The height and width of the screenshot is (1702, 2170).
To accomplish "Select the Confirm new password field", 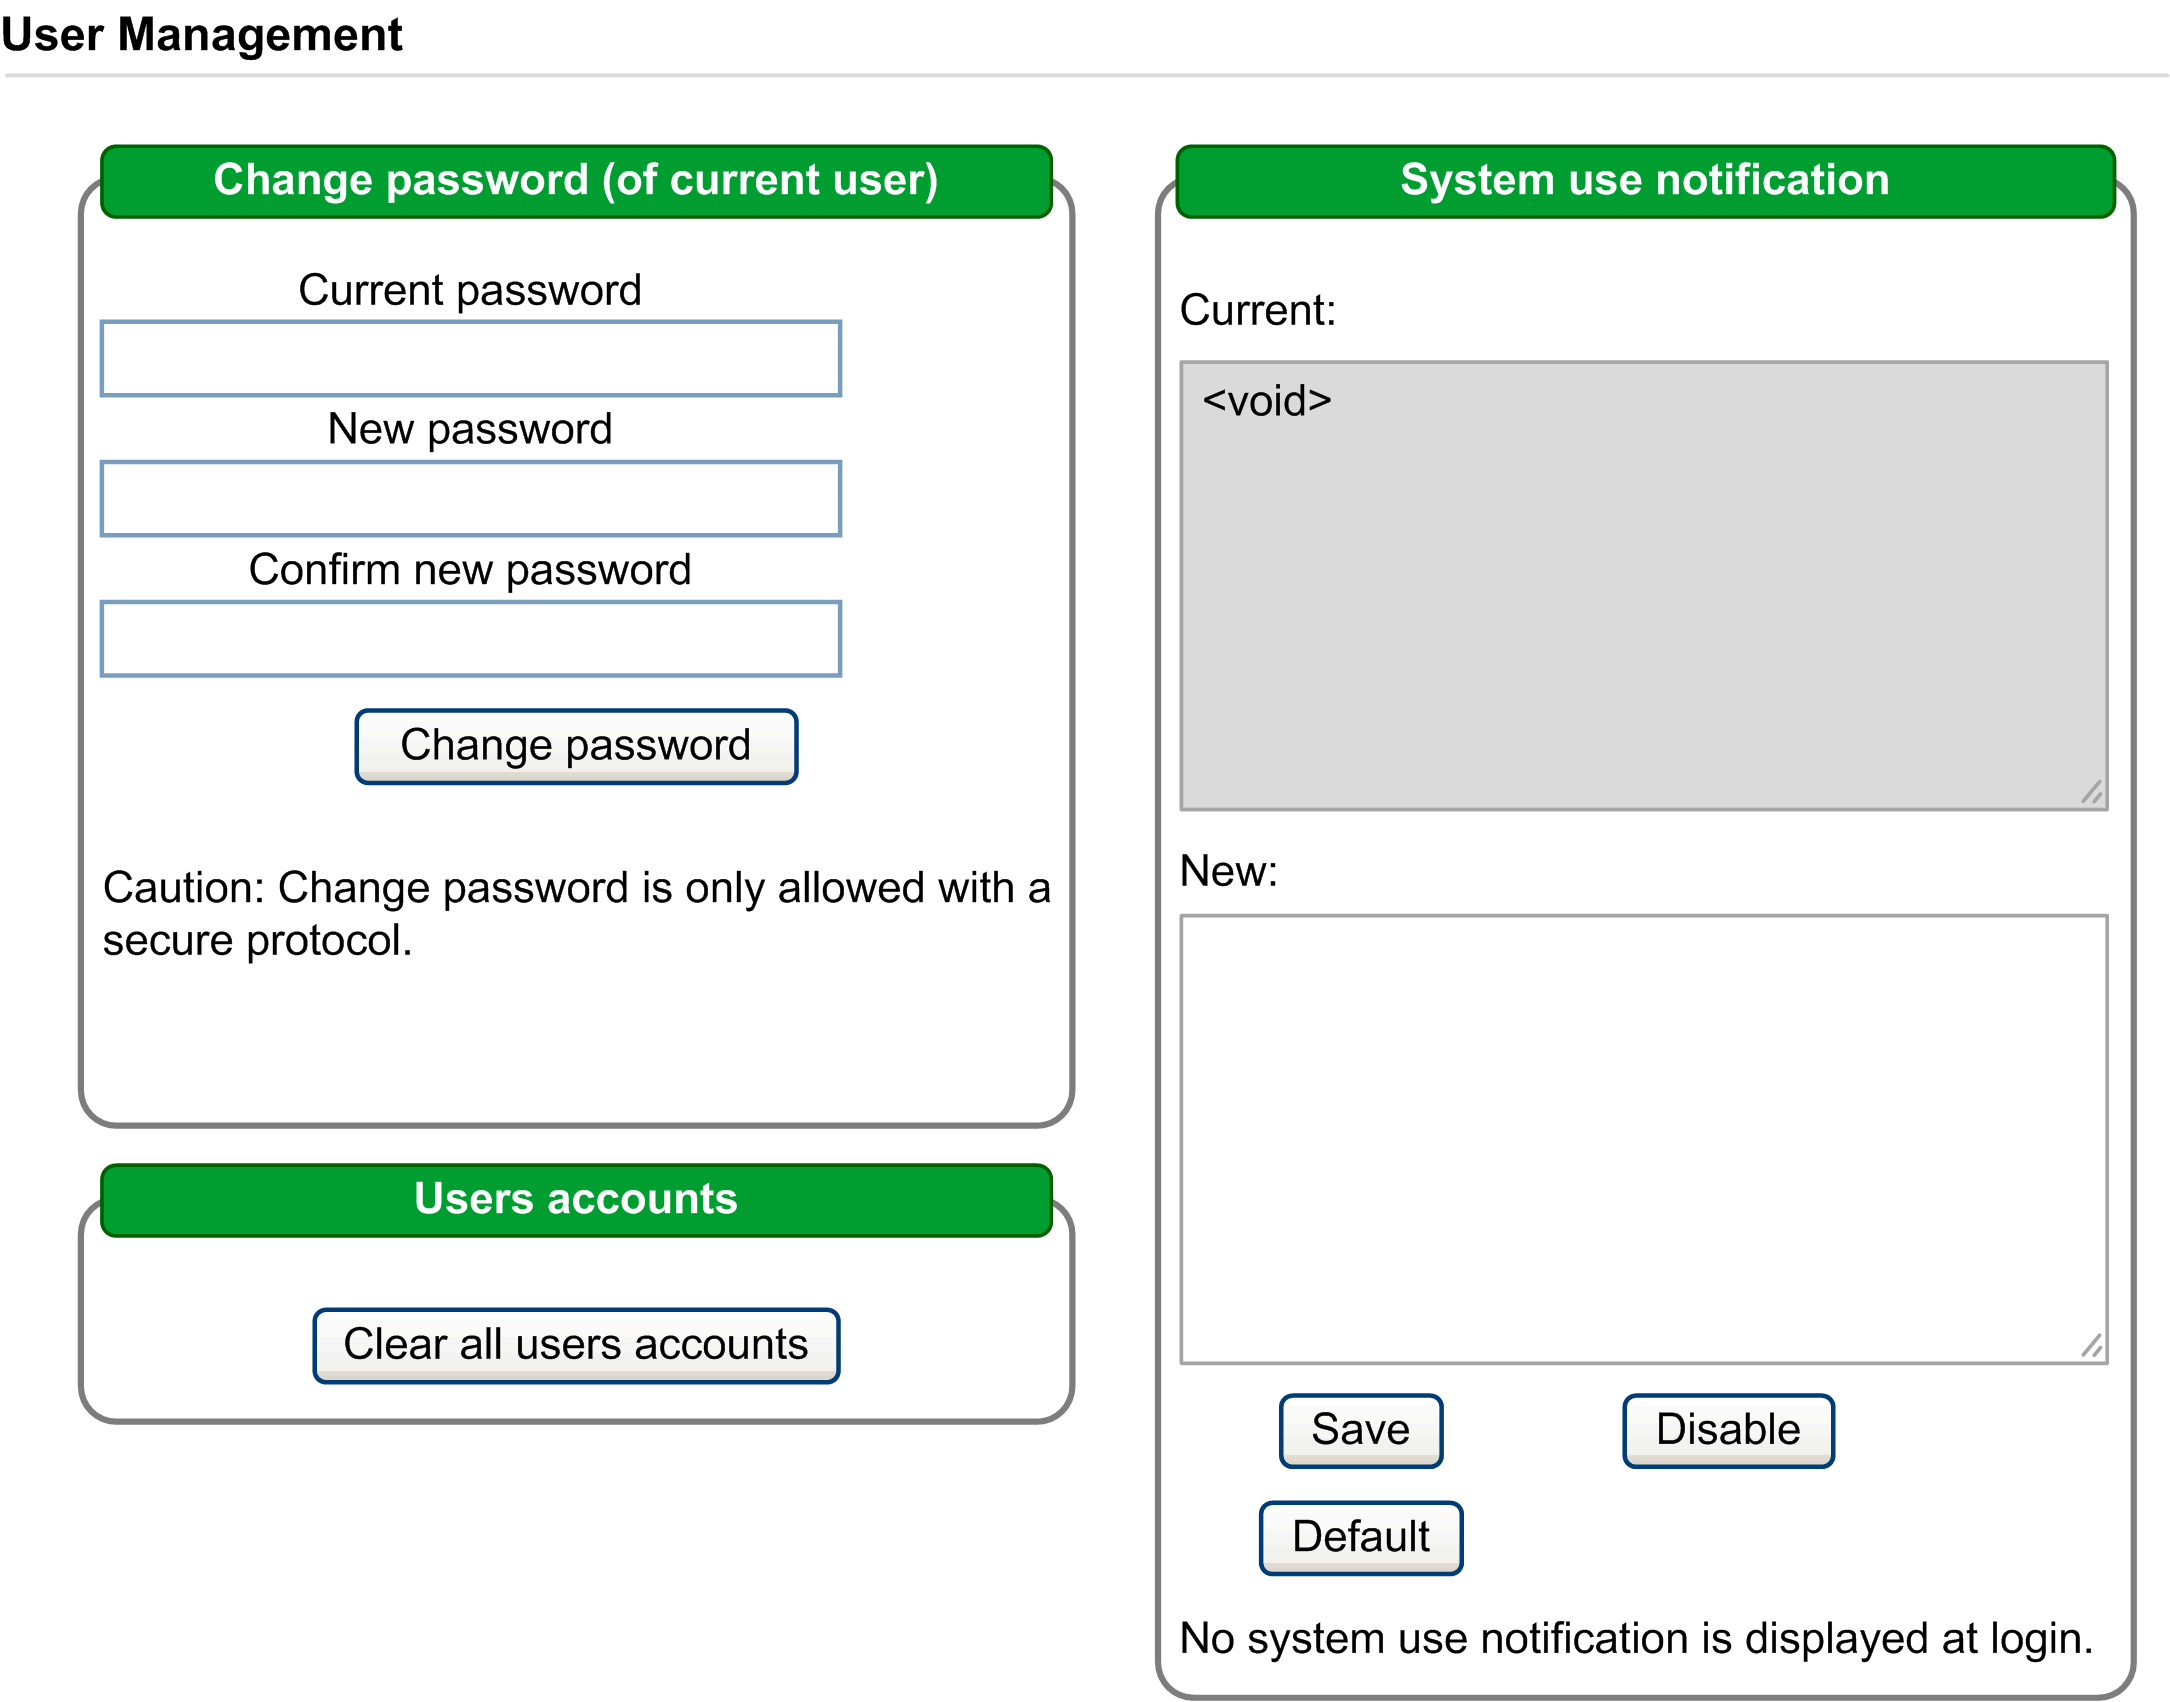I will 470,639.
